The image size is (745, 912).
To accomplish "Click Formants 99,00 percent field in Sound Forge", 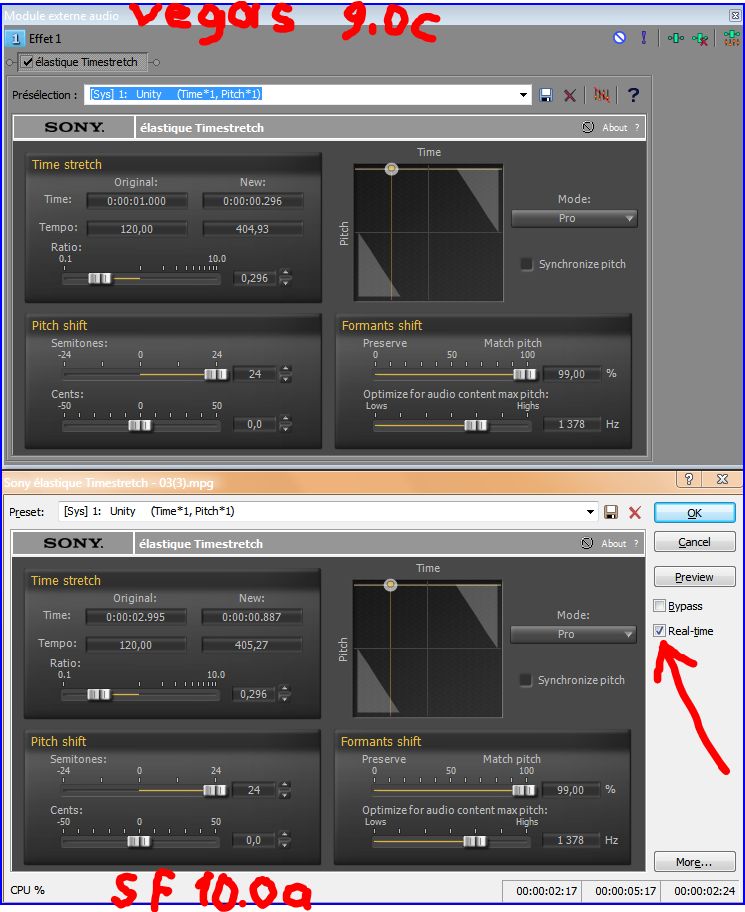I will pos(571,790).
